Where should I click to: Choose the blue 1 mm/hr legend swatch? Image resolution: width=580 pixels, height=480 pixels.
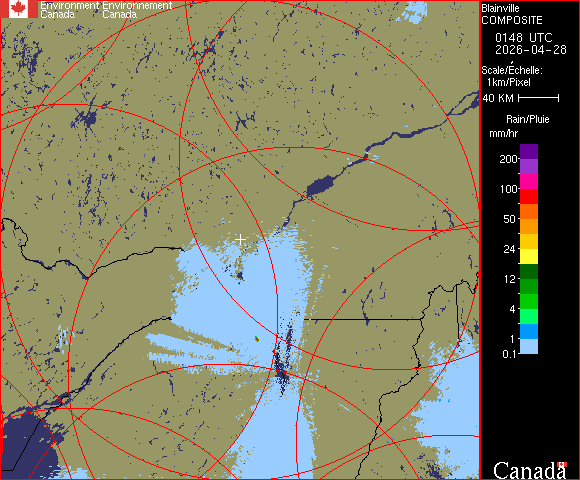(x=529, y=331)
